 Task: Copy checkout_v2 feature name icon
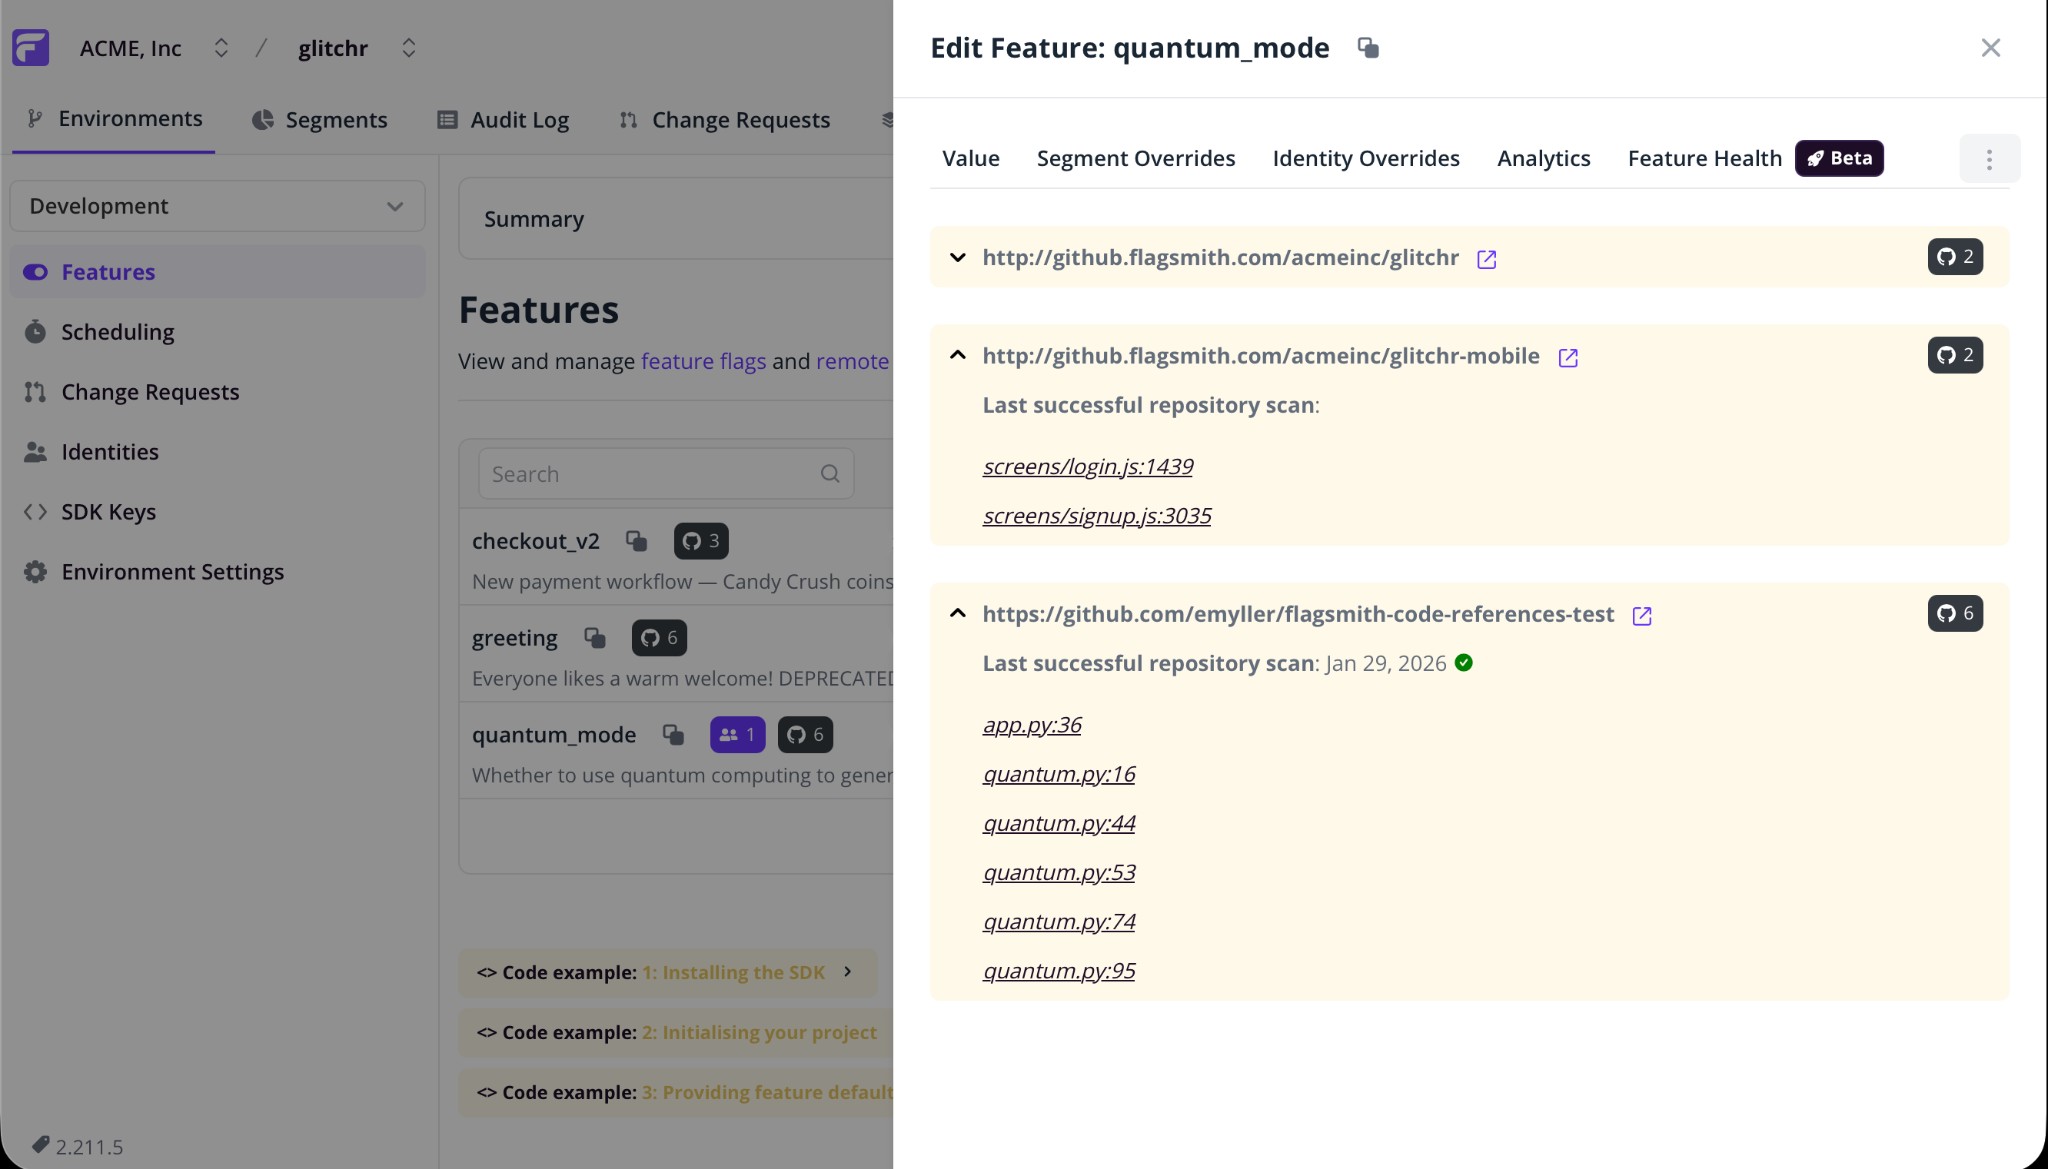[636, 541]
